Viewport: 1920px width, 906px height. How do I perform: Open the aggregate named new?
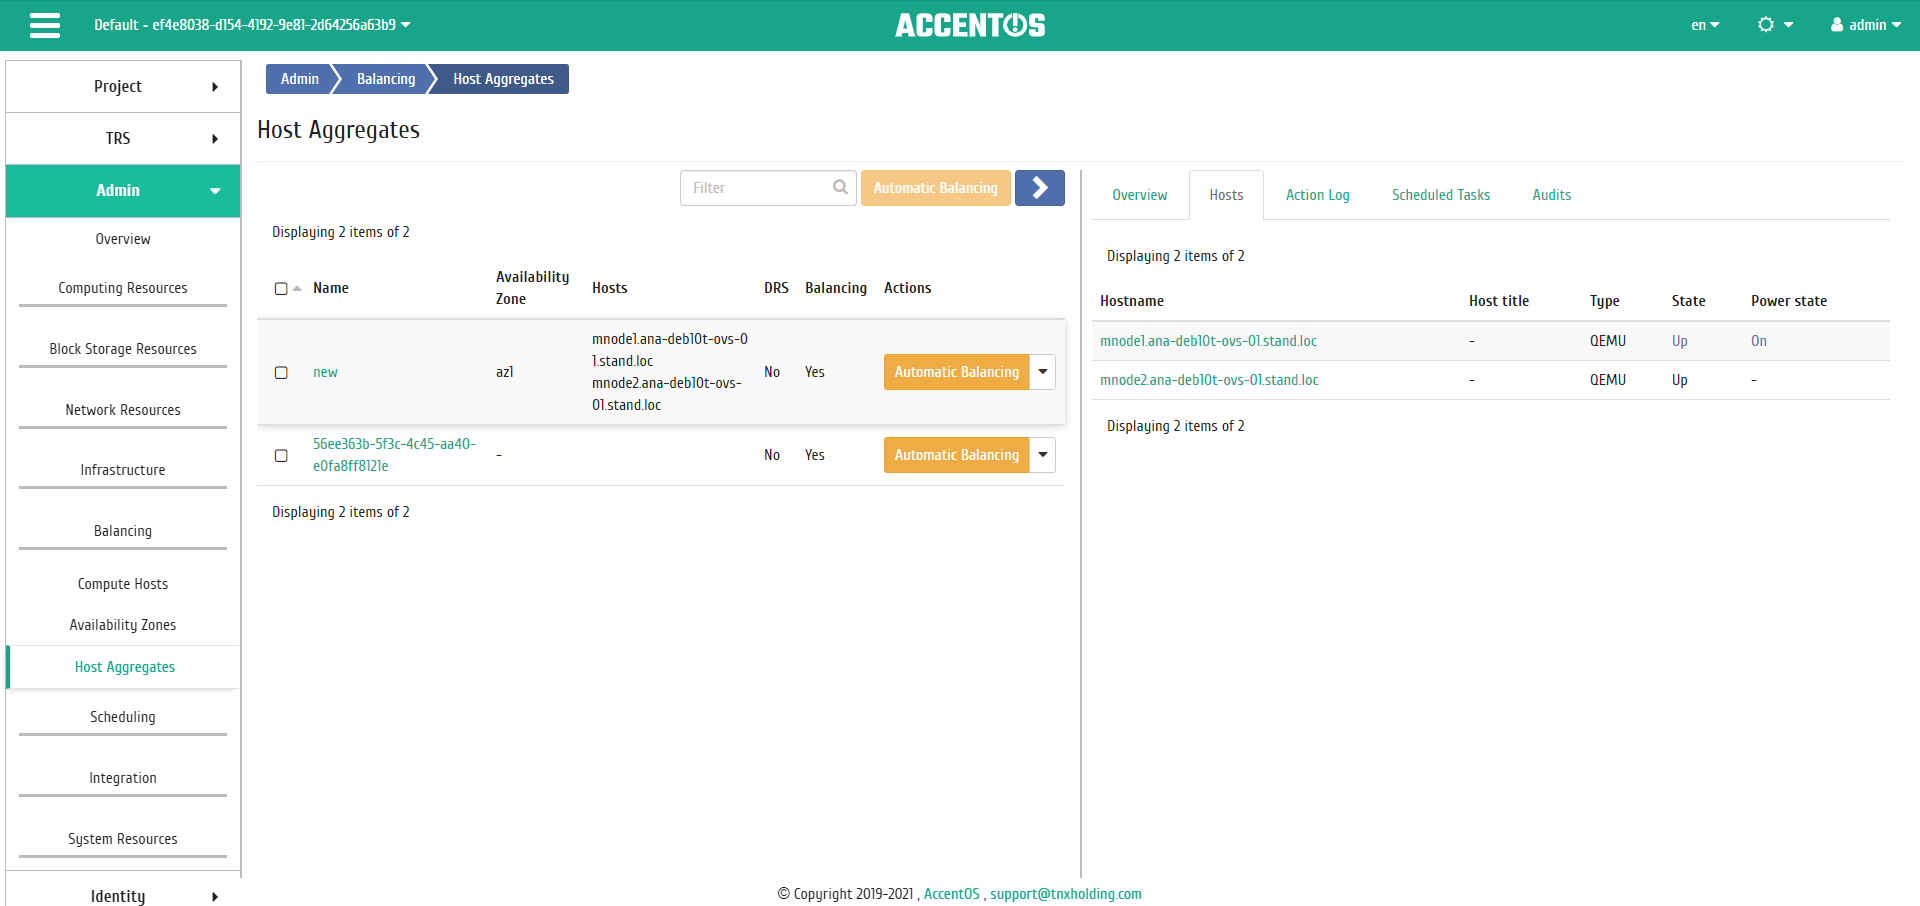pos(325,372)
